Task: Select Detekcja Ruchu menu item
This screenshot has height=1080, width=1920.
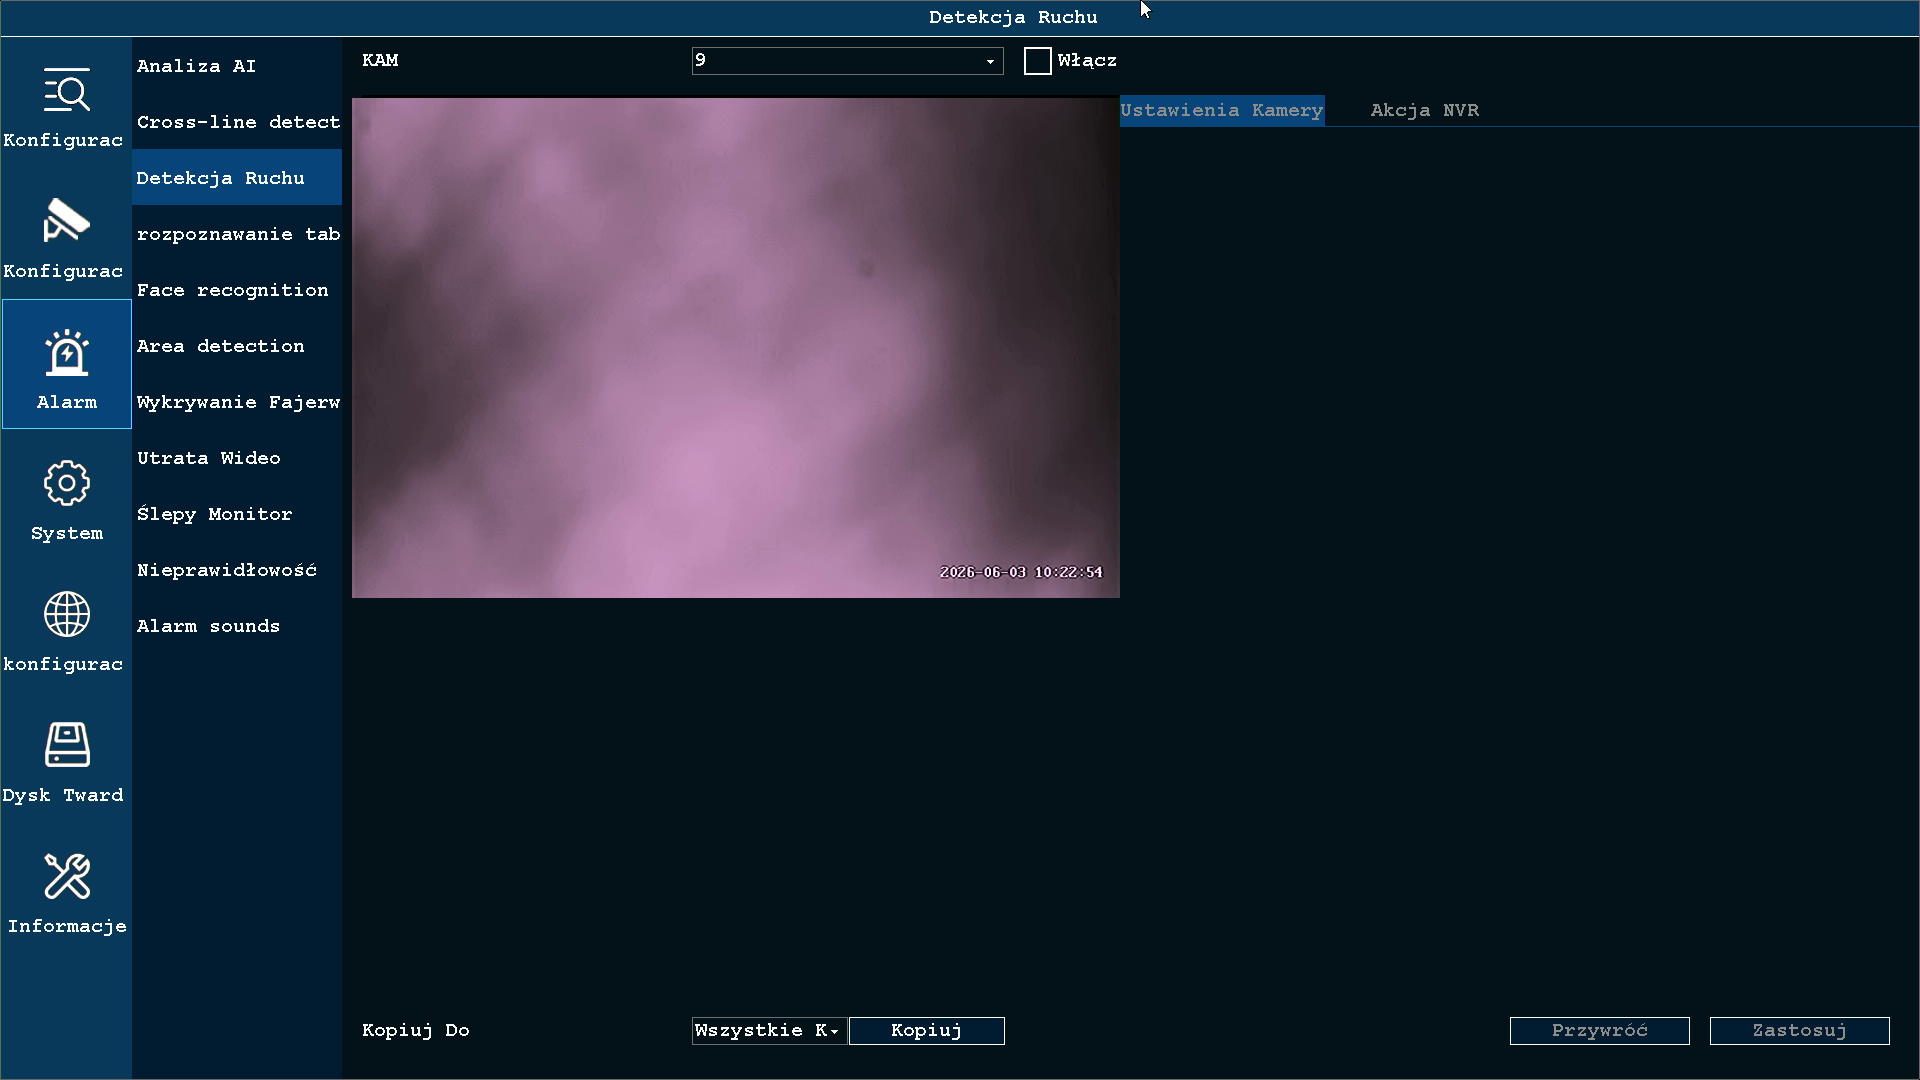Action: (237, 178)
